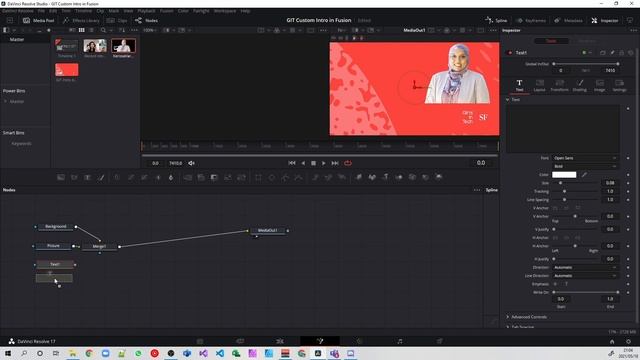Select the Text+ tool in Fusion toolbar
The width and height of the screenshot is (640, 360).
pos(87,177)
